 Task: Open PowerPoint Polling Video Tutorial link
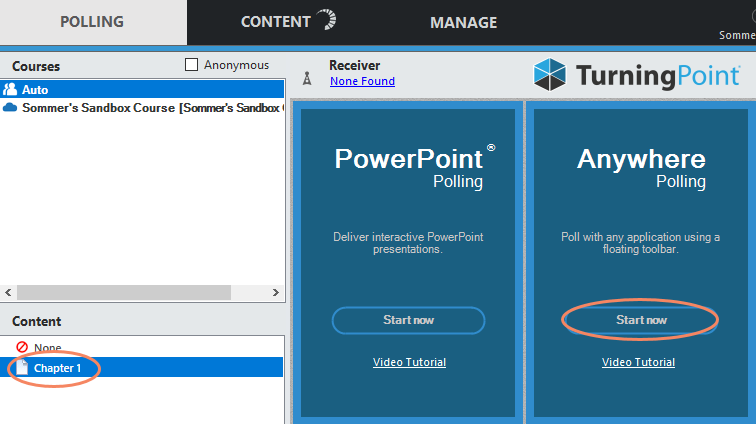point(409,362)
